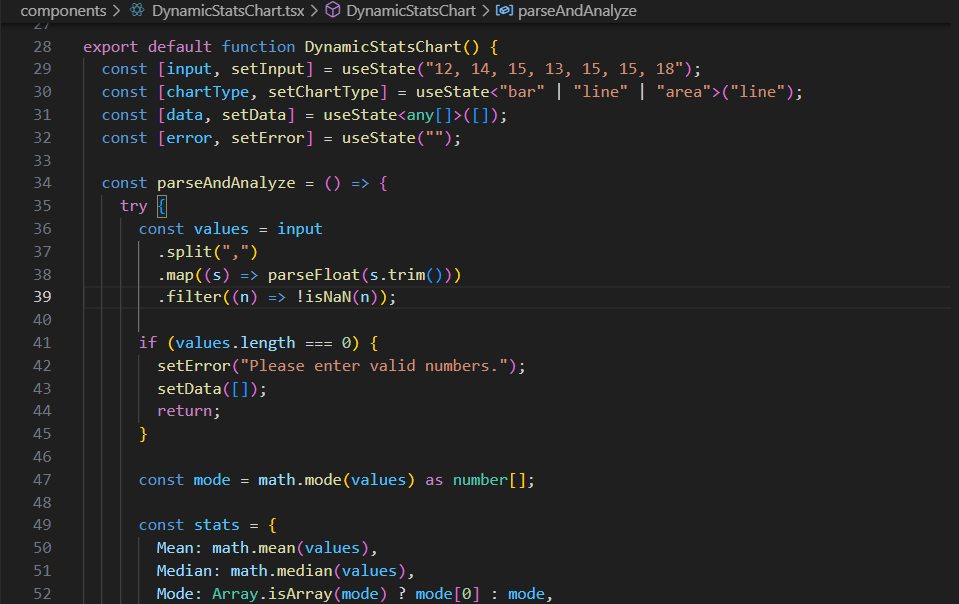
Task: Click 'parseFloat' on line 38
Action: (x=314, y=275)
